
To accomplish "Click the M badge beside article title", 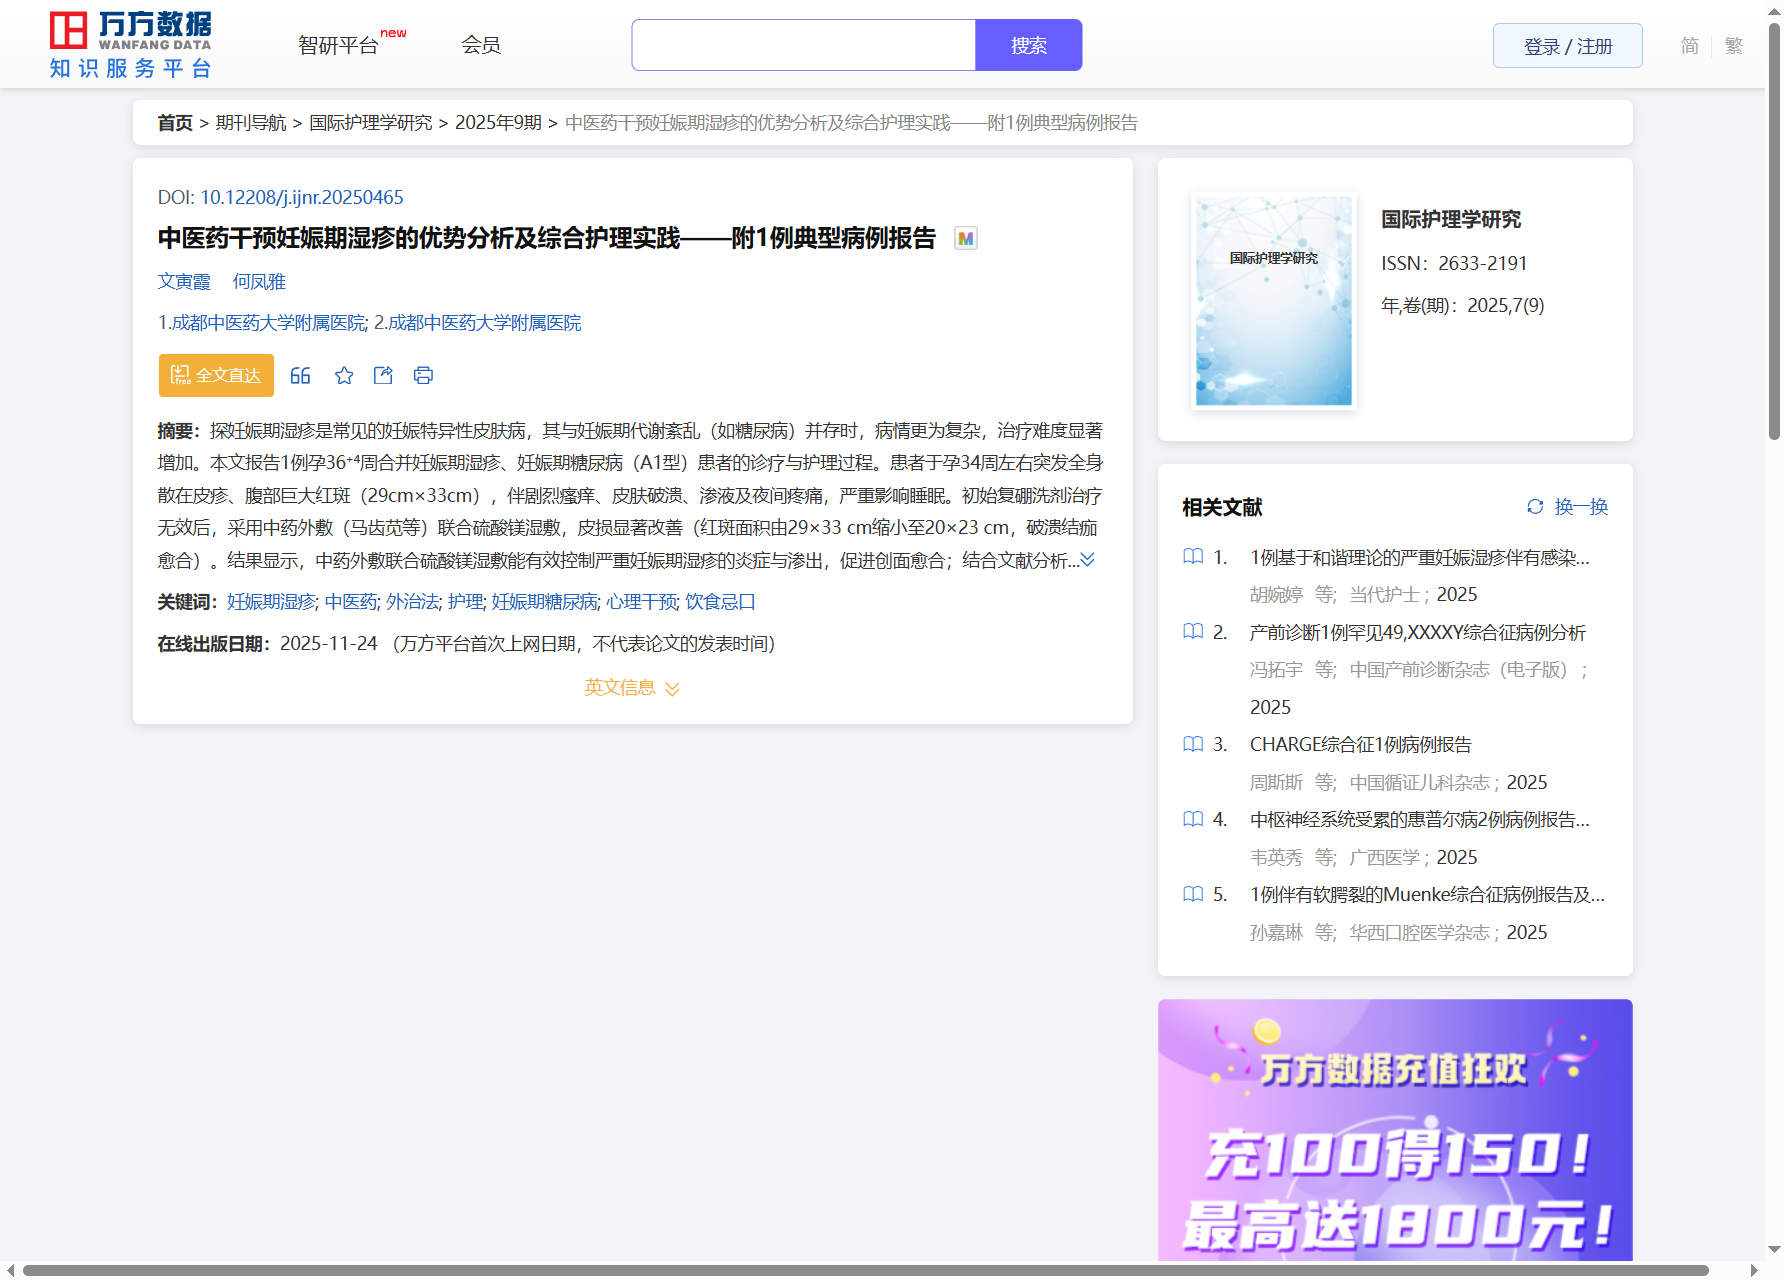I will pyautogui.click(x=965, y=238).
